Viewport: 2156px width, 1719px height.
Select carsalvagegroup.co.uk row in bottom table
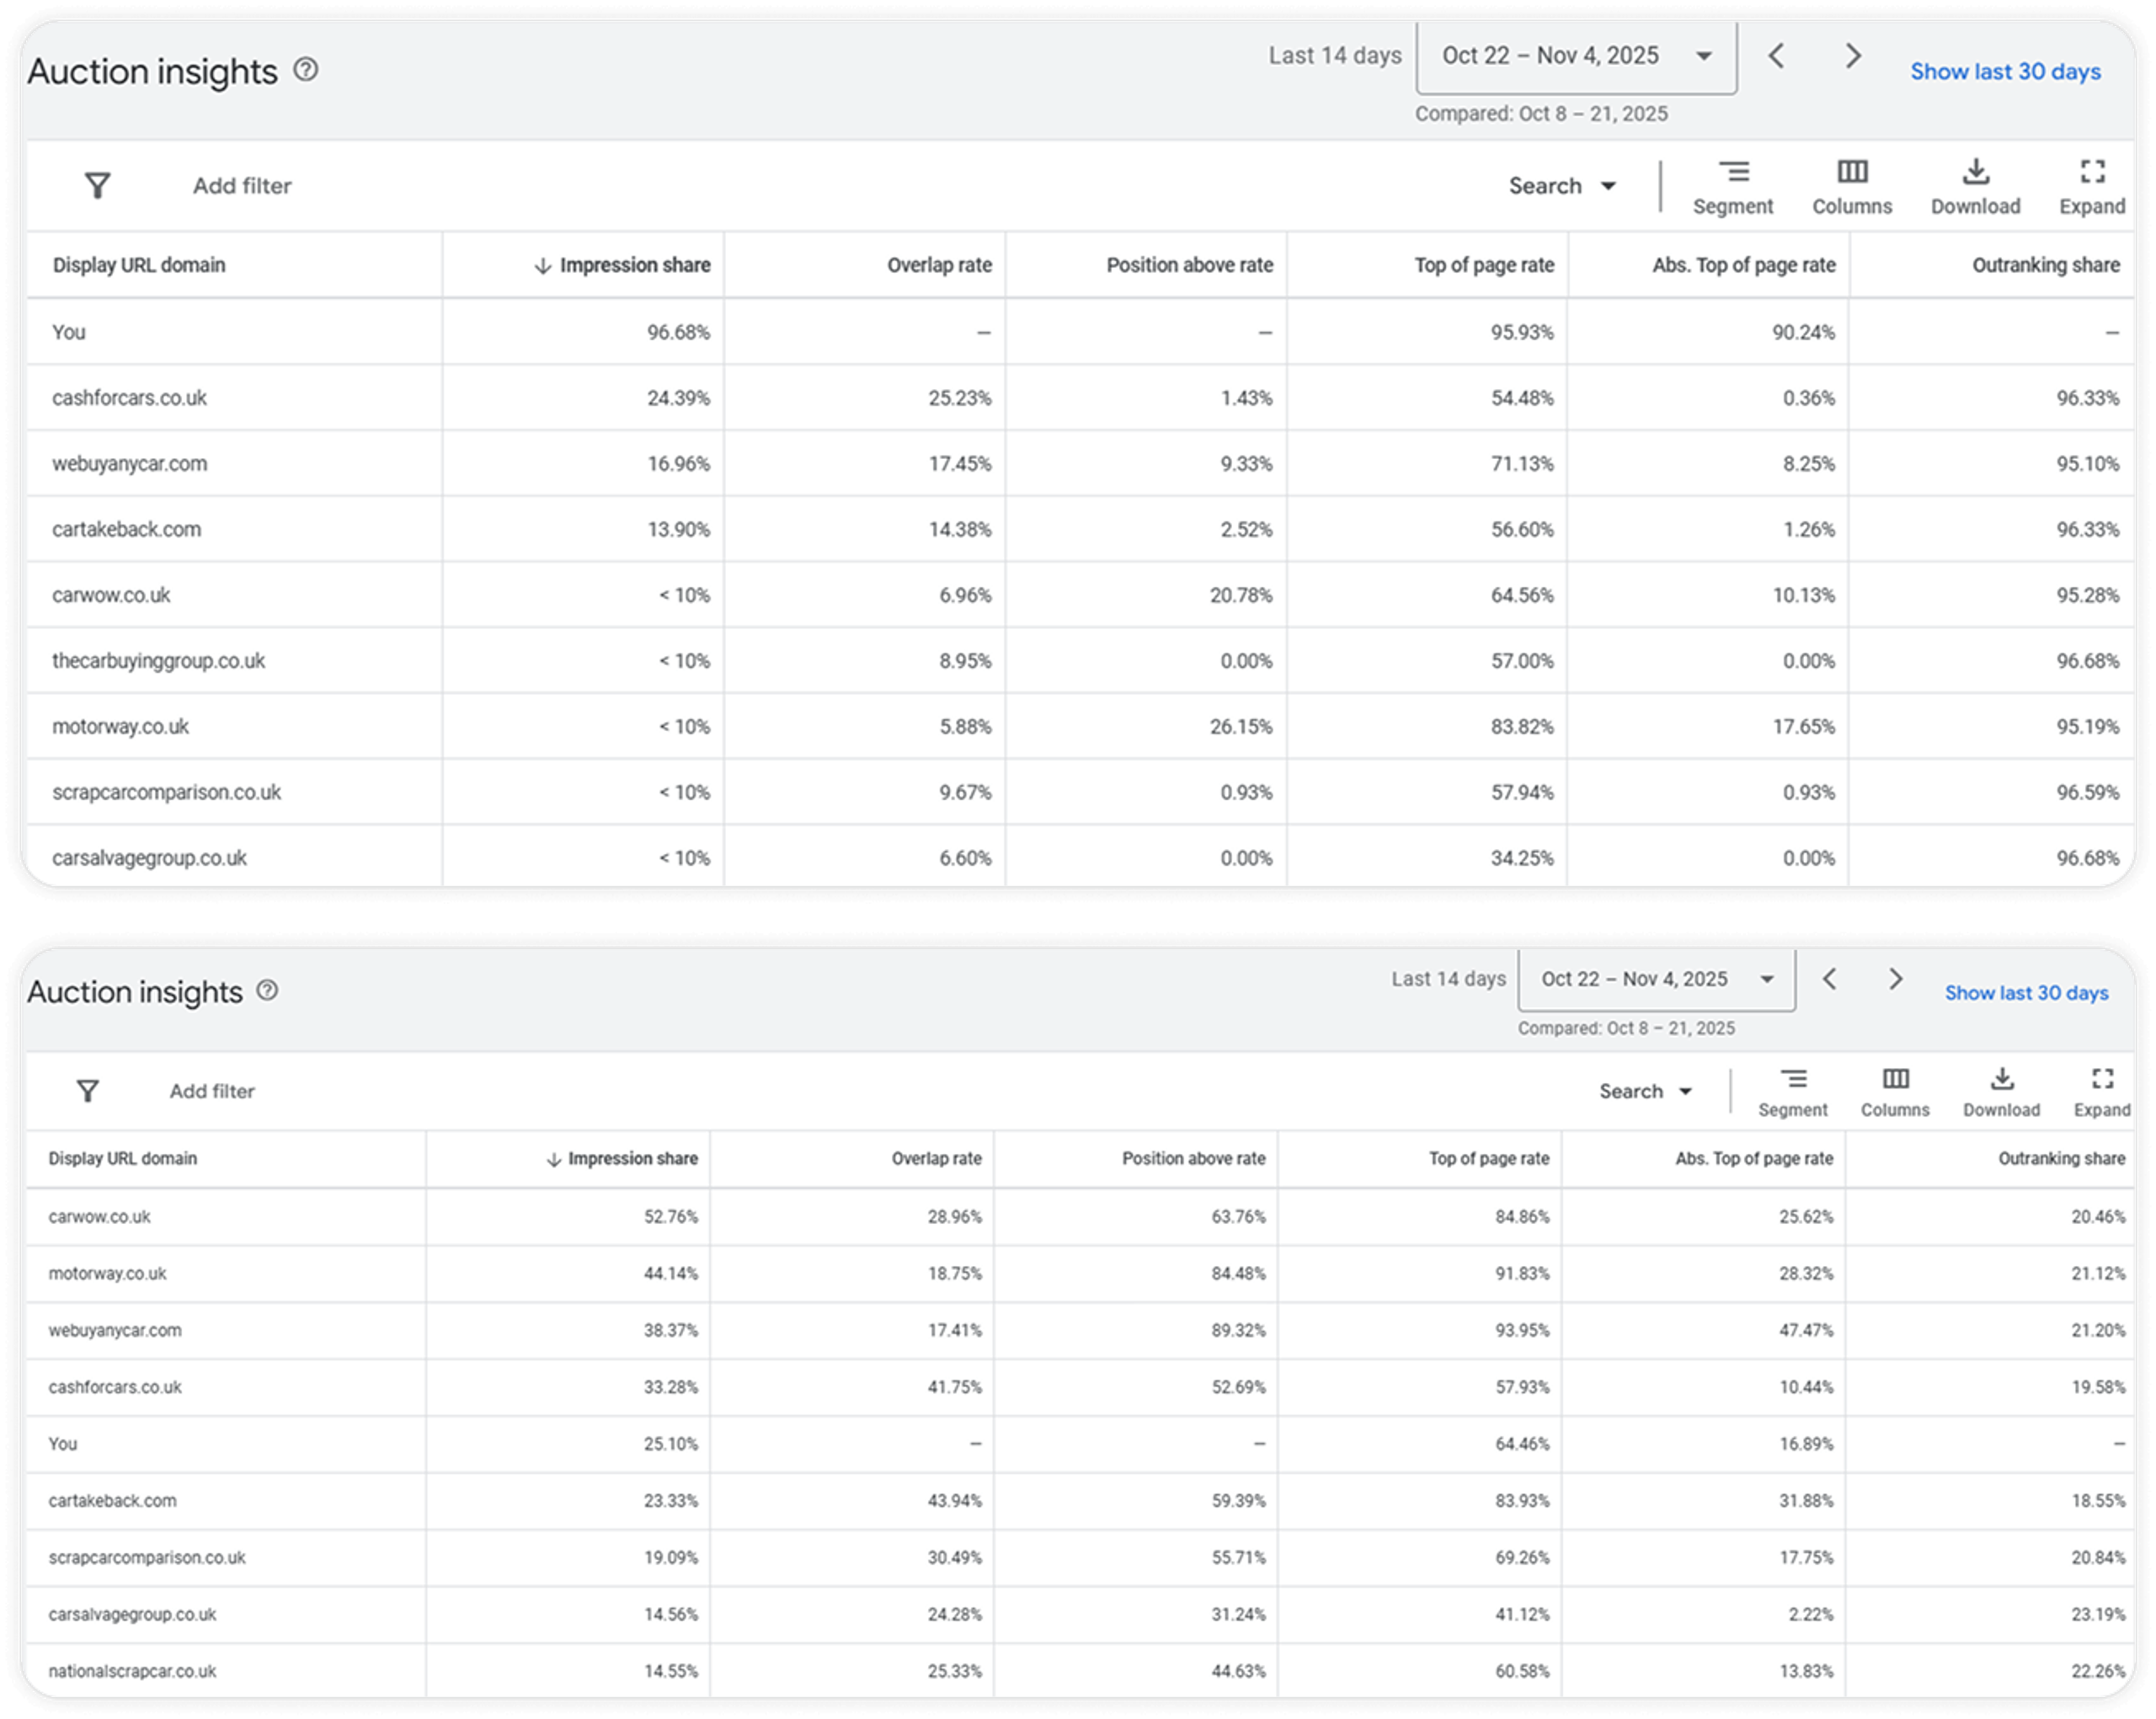(x=1080, y=1615)
